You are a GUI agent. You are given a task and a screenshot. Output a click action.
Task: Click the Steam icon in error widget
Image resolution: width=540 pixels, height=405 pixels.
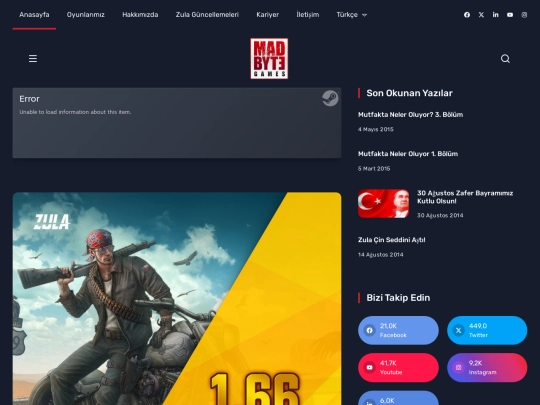tap(330, 98)
